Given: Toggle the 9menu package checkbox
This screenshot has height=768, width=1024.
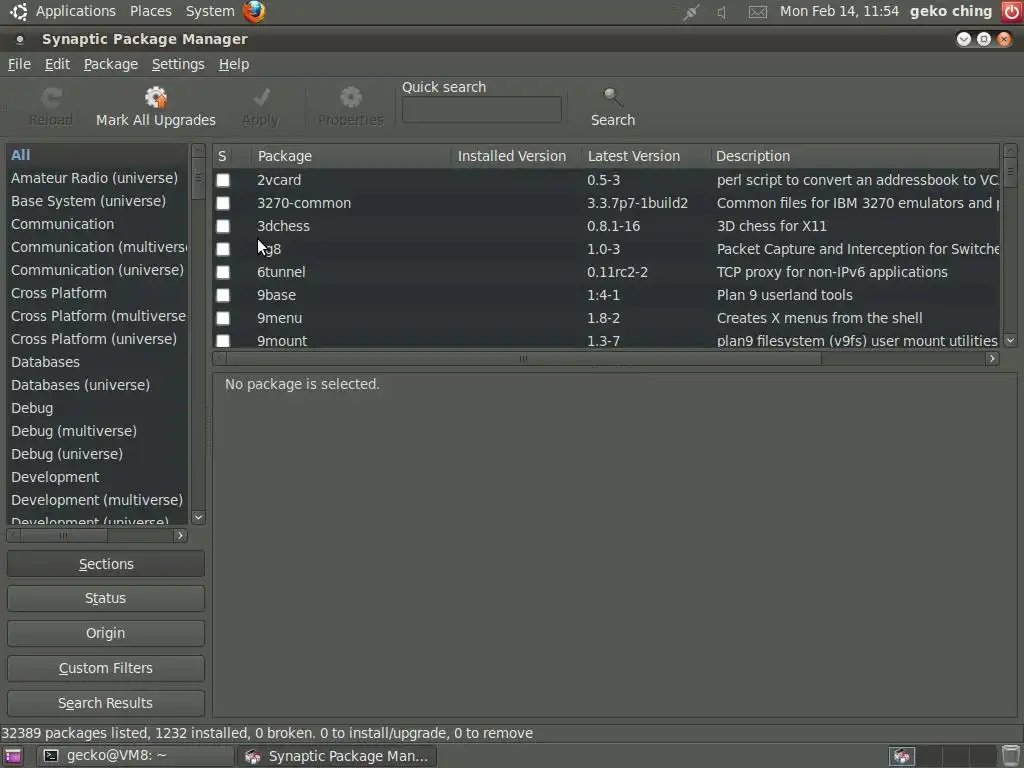Looking at the screenshot, I should (223, 318).
